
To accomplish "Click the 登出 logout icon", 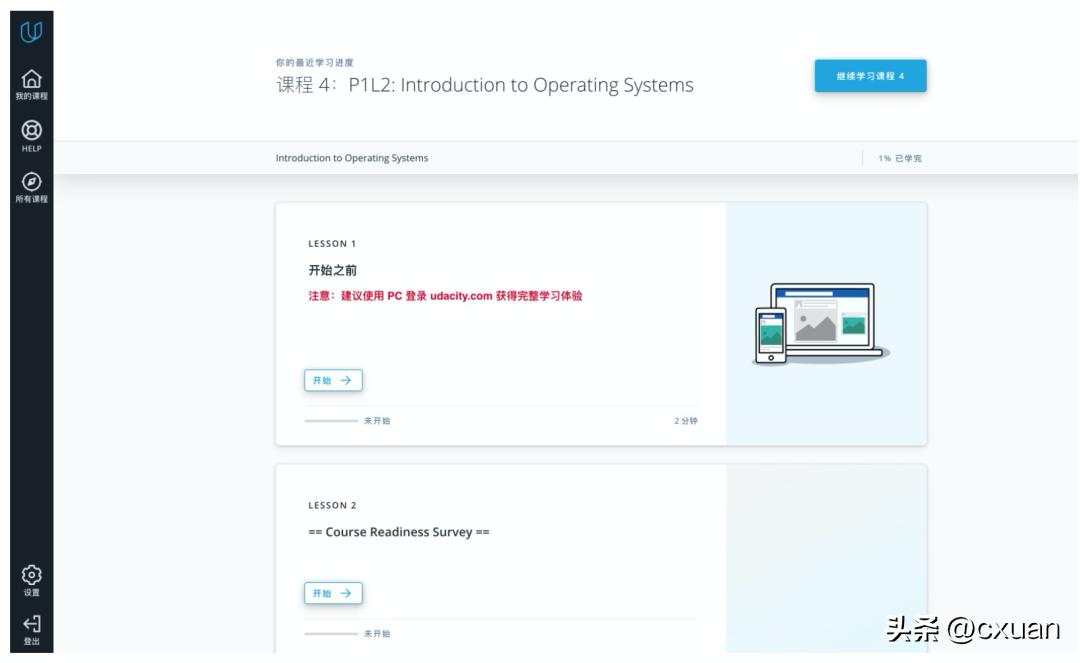I will point(31,624).
